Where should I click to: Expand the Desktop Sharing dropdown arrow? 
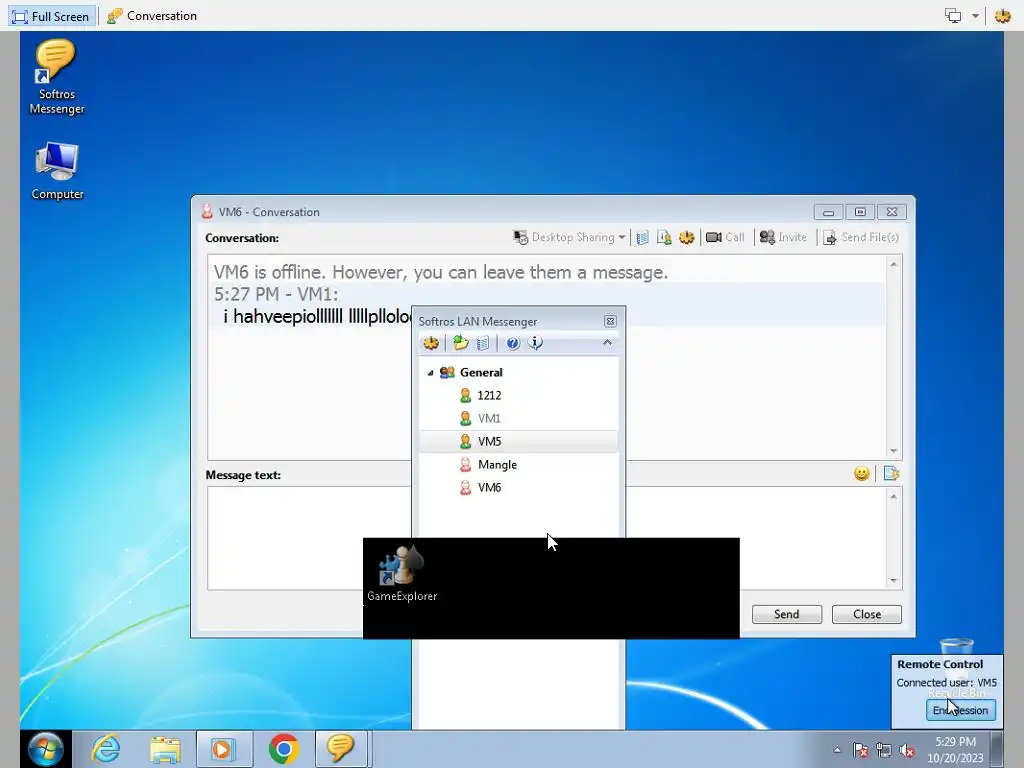(x=622, y=238)
